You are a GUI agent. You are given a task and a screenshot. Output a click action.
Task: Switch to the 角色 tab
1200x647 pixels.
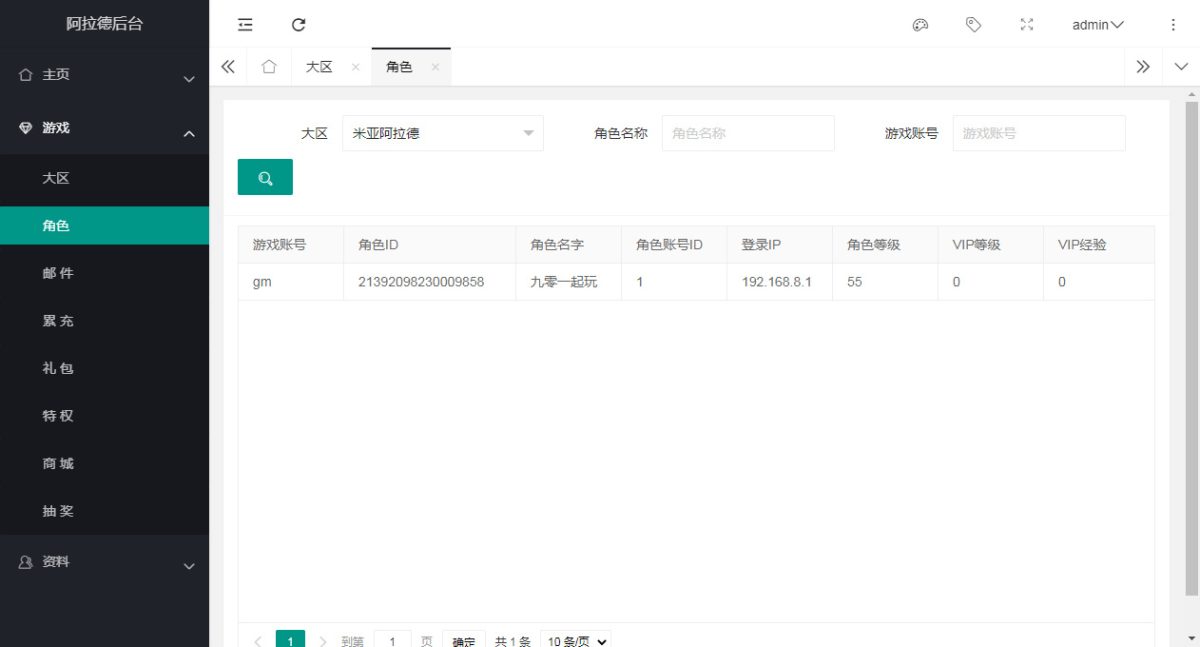click(399, 67)
